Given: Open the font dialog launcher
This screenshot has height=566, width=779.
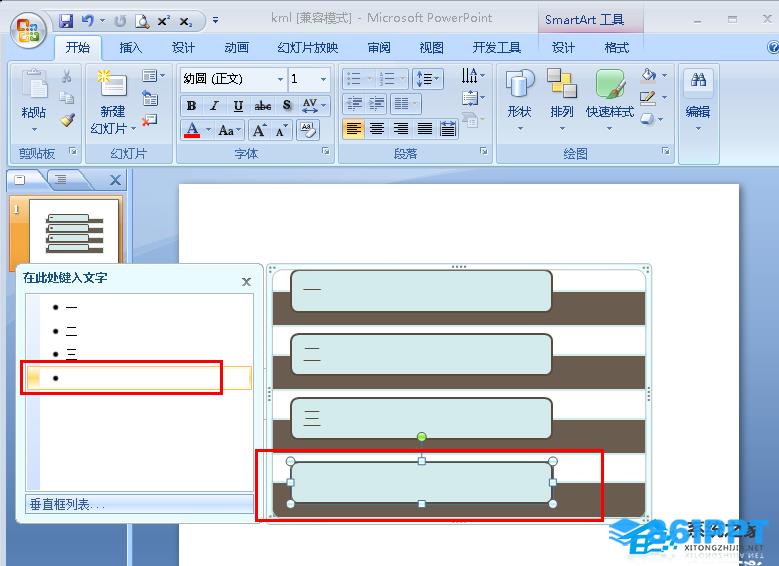Looking at the screenshot, I should point(326,151).
